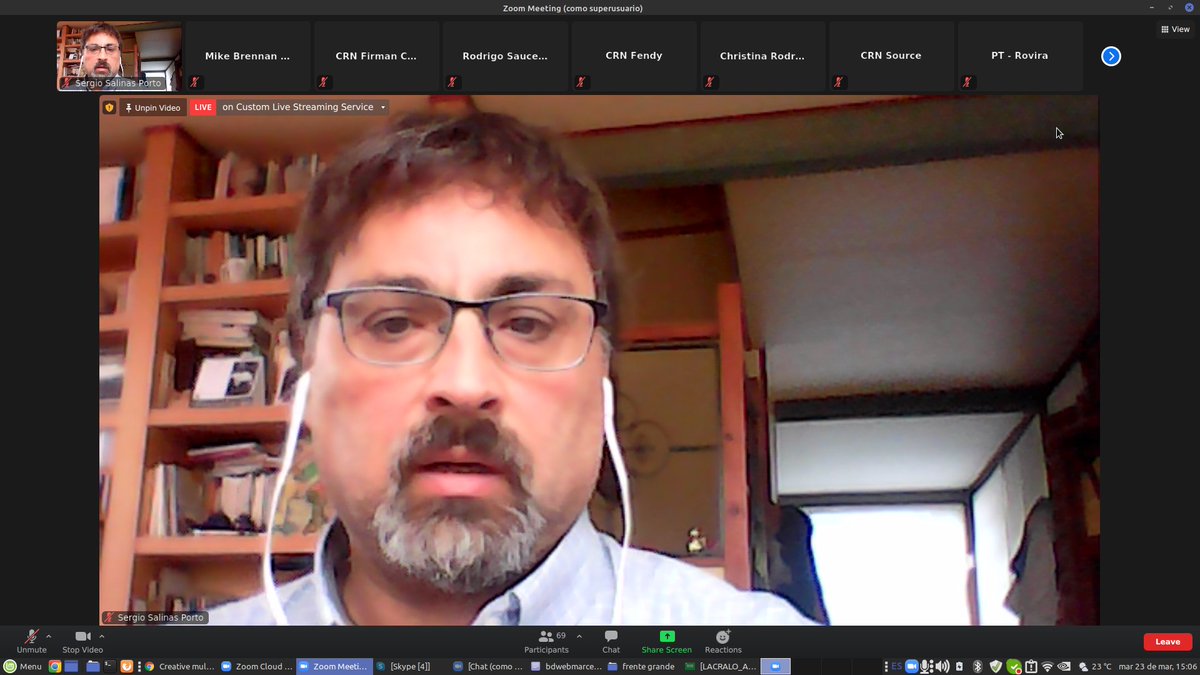Screen dimensions: 1200x675
Task: Open the Chat panel
Action: tap(611, 640)
